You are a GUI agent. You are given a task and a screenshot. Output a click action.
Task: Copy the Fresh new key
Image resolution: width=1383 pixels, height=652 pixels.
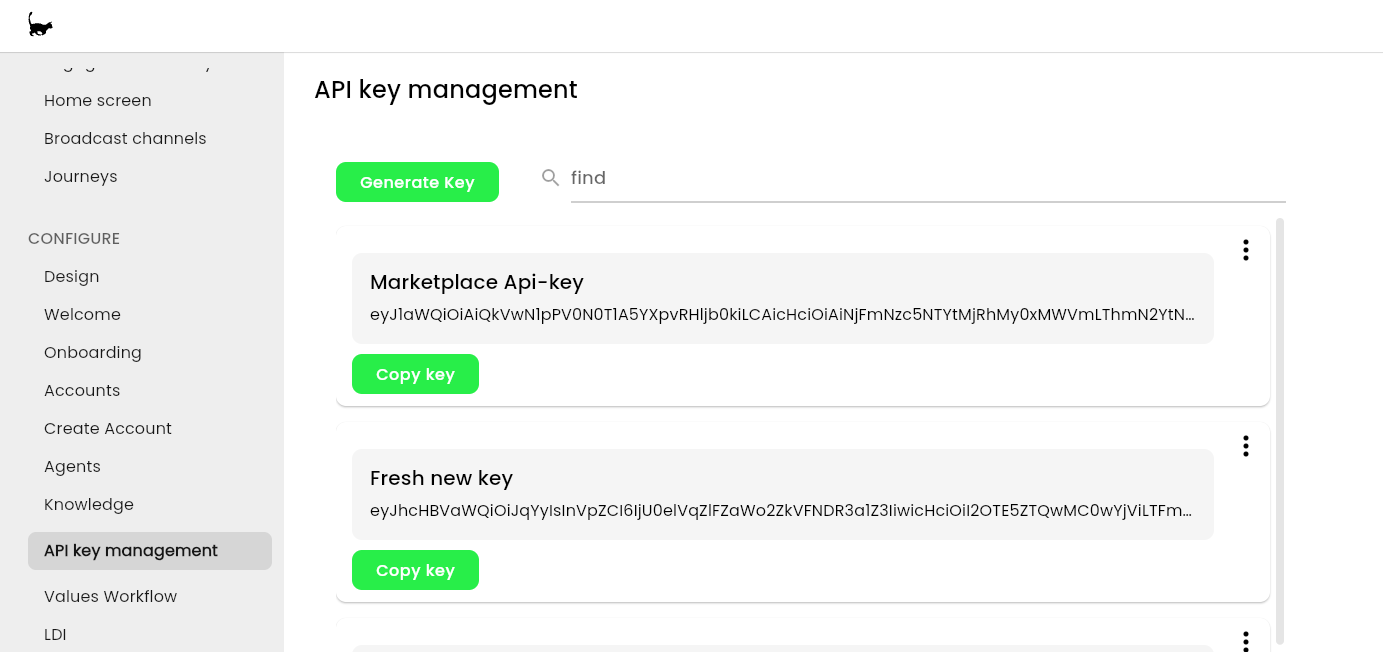(x=415, y=570)
